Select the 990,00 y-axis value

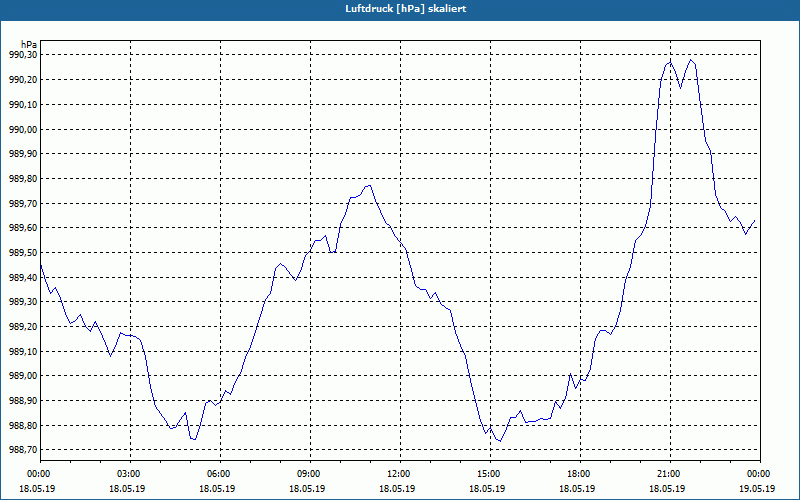[x=23, y=129]
